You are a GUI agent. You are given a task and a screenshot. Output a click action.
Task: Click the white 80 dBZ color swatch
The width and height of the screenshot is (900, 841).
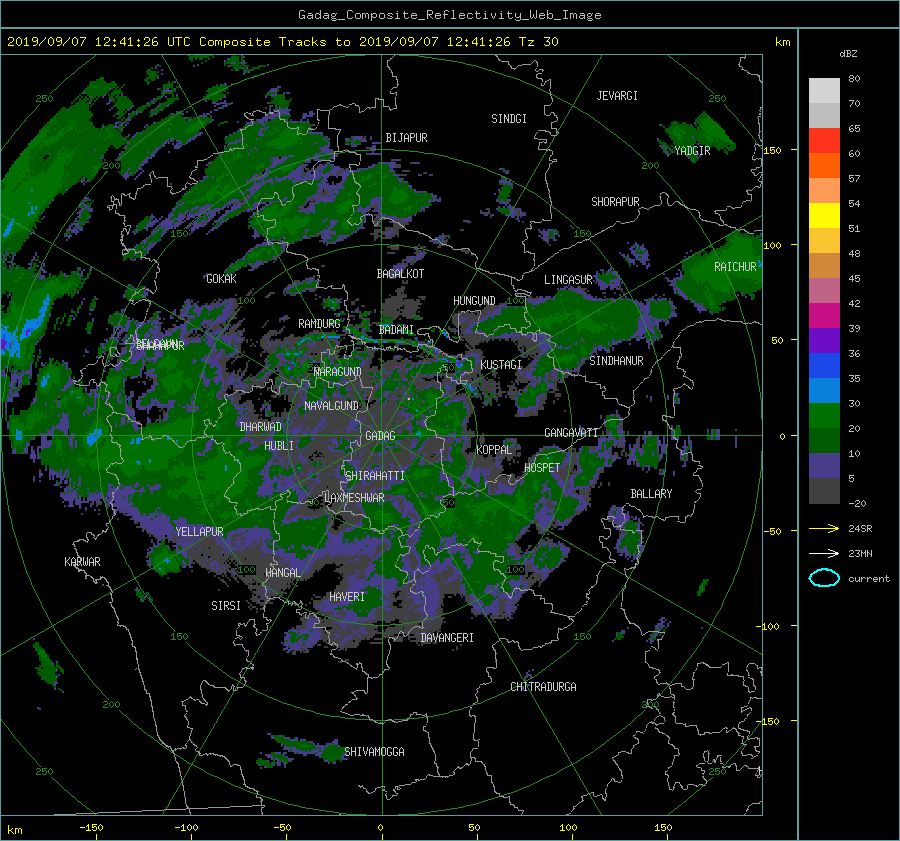pos(824,90)
